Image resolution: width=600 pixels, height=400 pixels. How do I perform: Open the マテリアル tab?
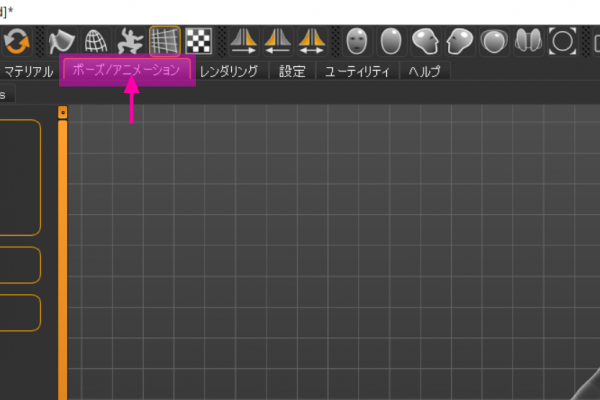pyautogui.click(x=29, y=72)
